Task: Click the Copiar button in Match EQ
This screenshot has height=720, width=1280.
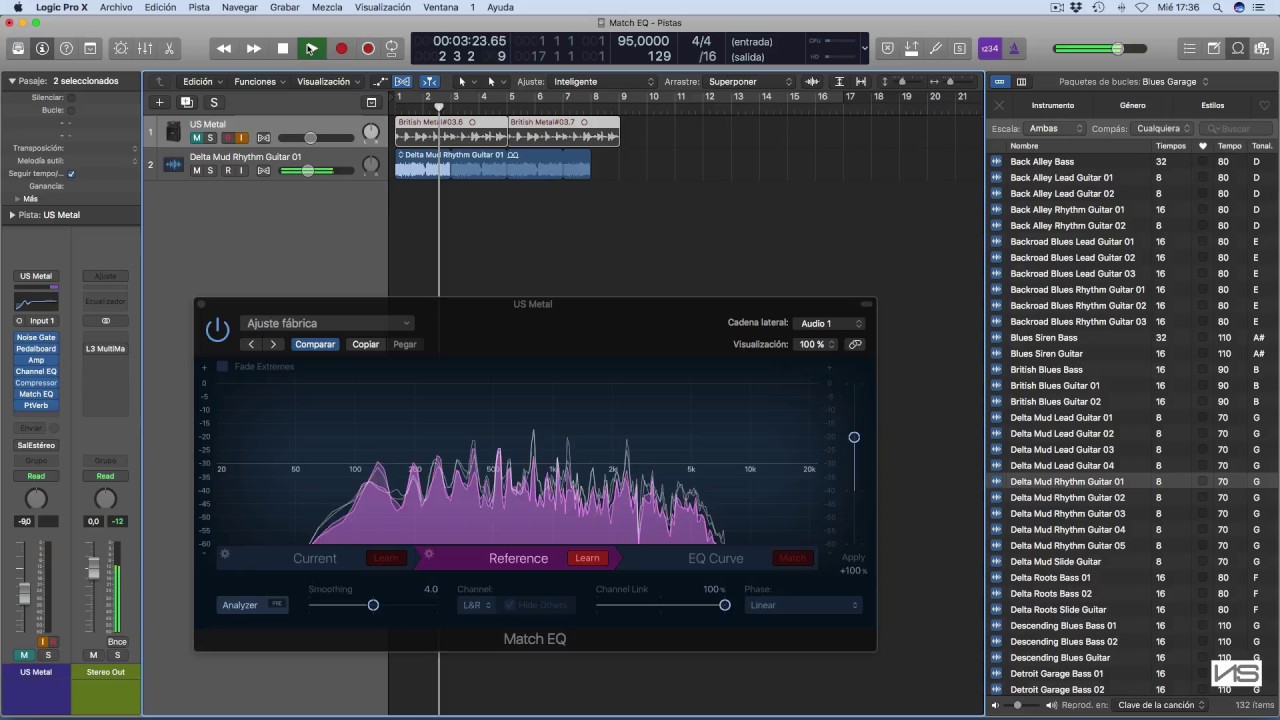Action: pos(366,344)
